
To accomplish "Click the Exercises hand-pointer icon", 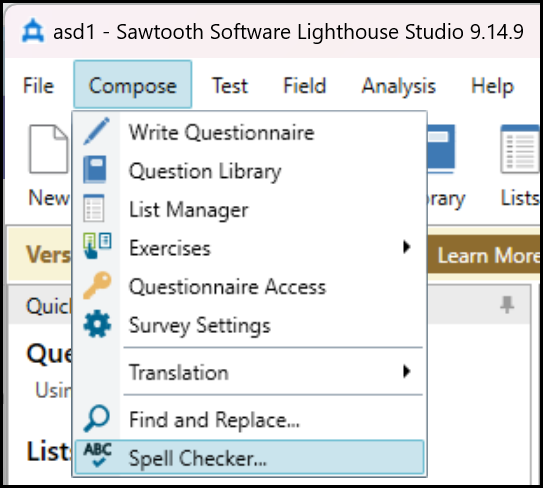I will coord(97,246).
